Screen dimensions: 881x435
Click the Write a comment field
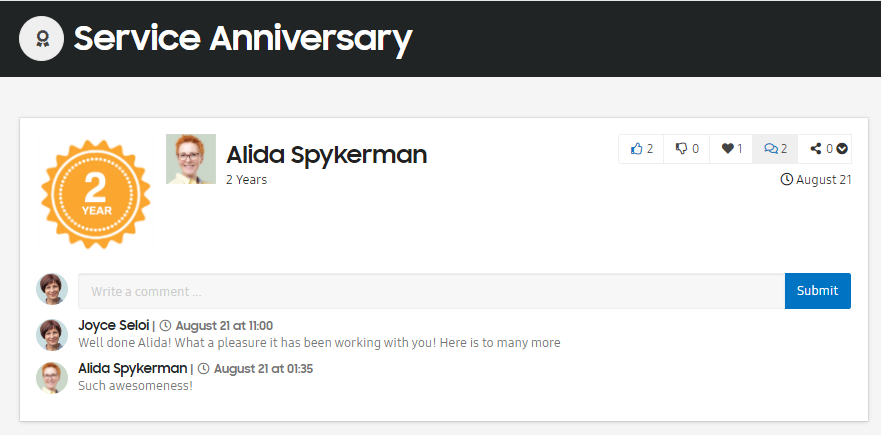[x=432, y=291]
